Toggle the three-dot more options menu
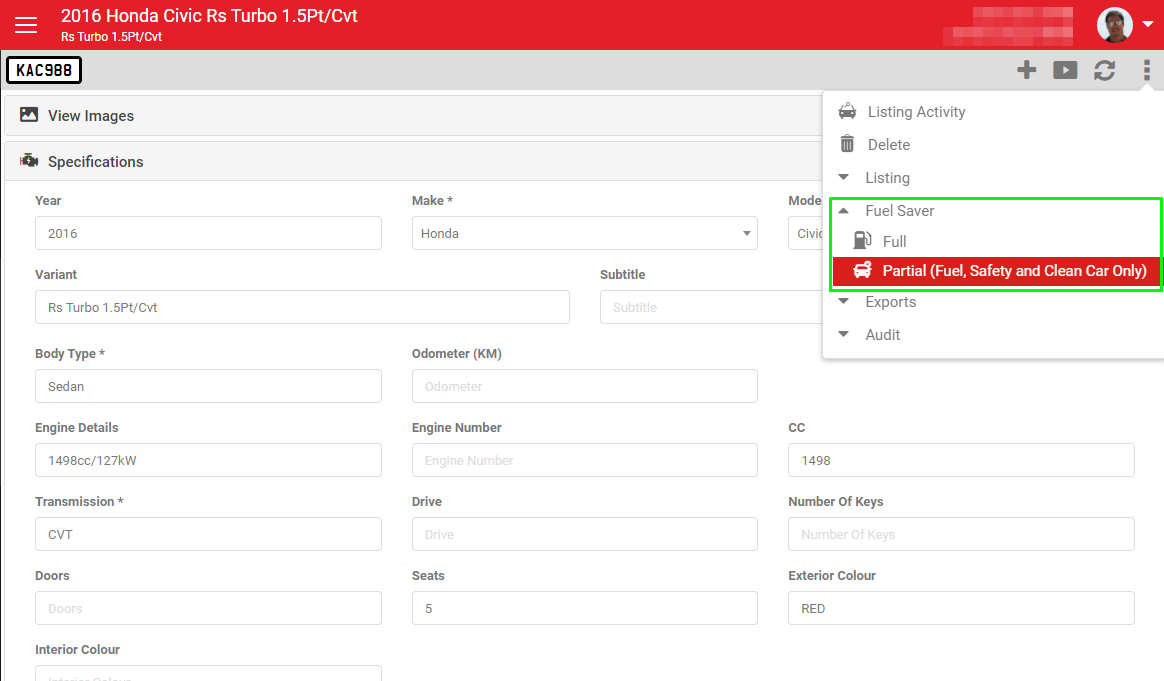Viewport: 1164px width, 681px height. coord(1147,70)
